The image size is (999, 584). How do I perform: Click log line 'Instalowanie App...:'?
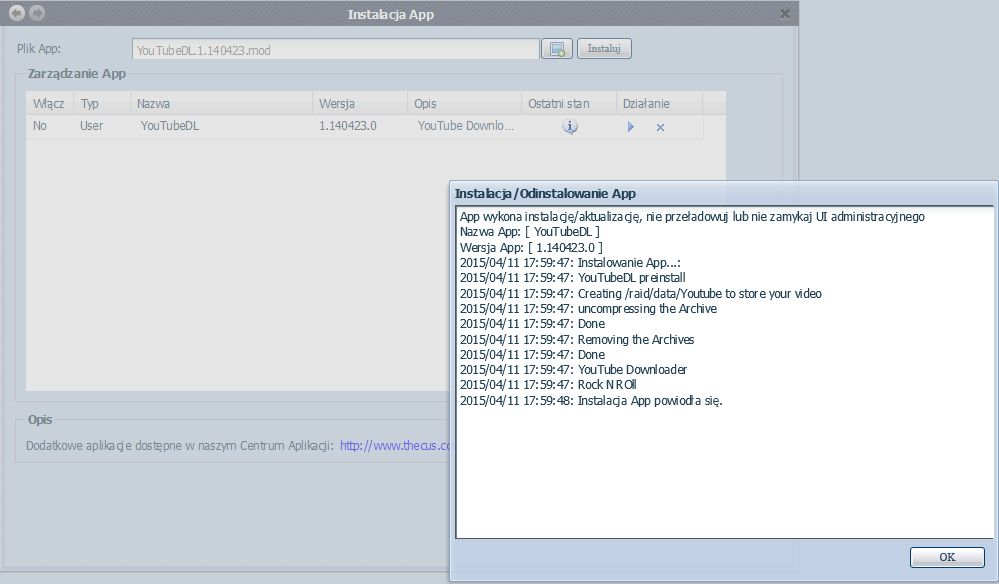570,262
